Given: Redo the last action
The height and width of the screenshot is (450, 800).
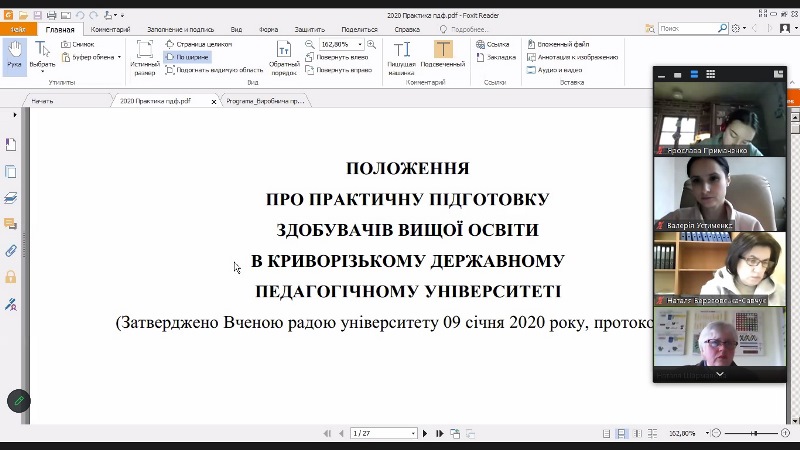Looking at the screenshot, I should click(93, 15).
